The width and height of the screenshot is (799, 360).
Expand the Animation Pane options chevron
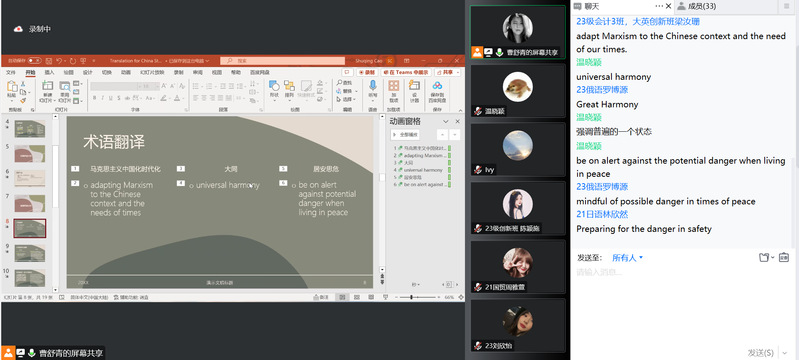pyautogui.click(x=445, y=121)
